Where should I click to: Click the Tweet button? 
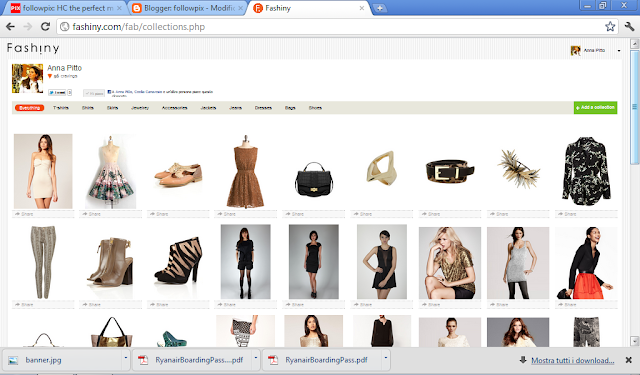pos(57,93)
